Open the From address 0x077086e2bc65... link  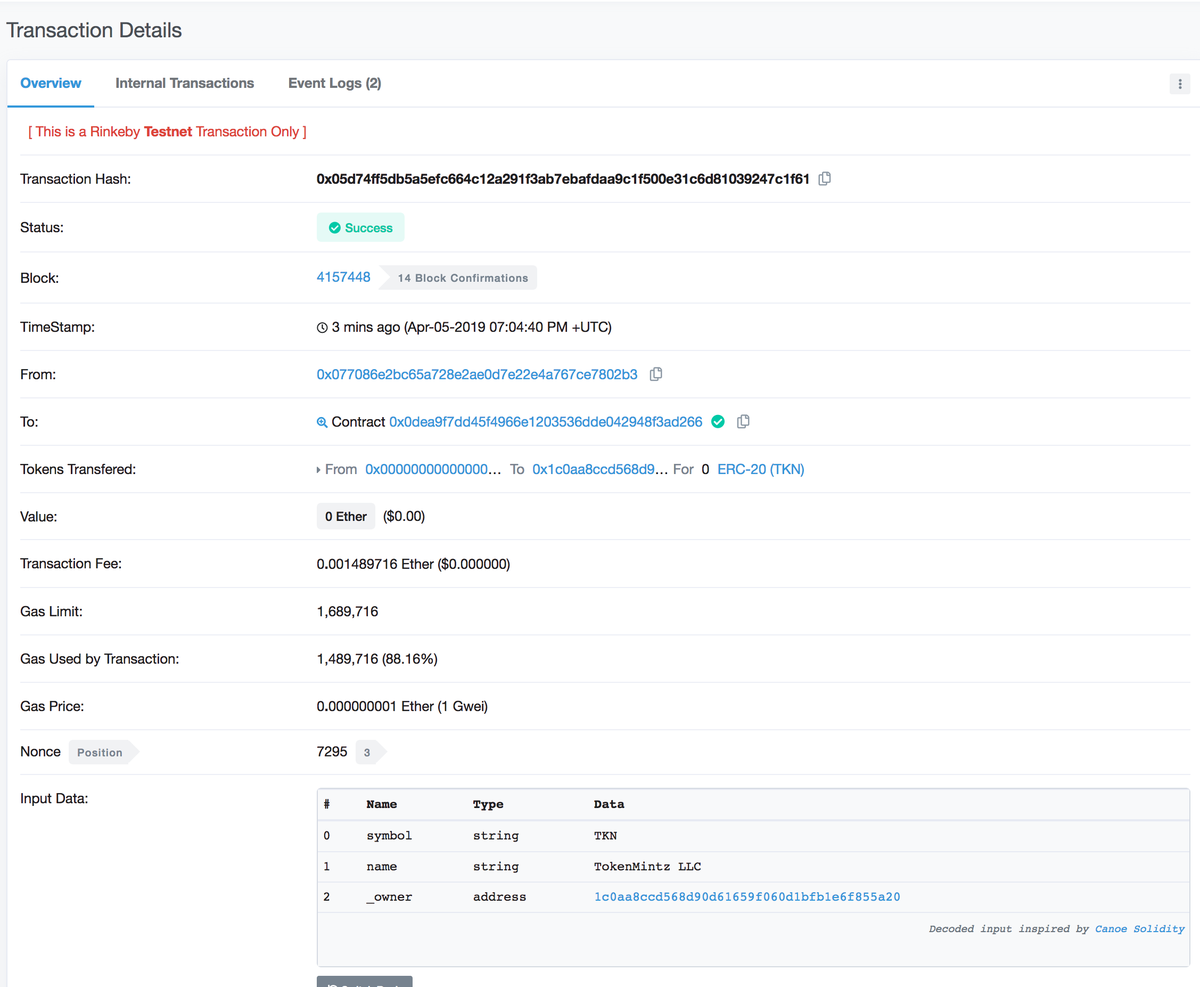(x=477, y=374)
